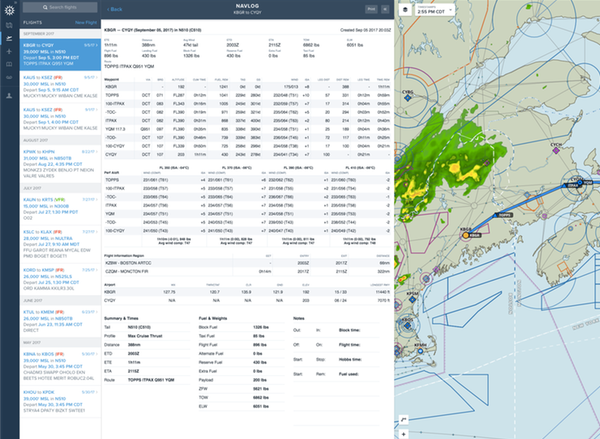Open the link-shaped sidebar icon
This screenshot has width=600, height=439.
[x=10, y=77]
